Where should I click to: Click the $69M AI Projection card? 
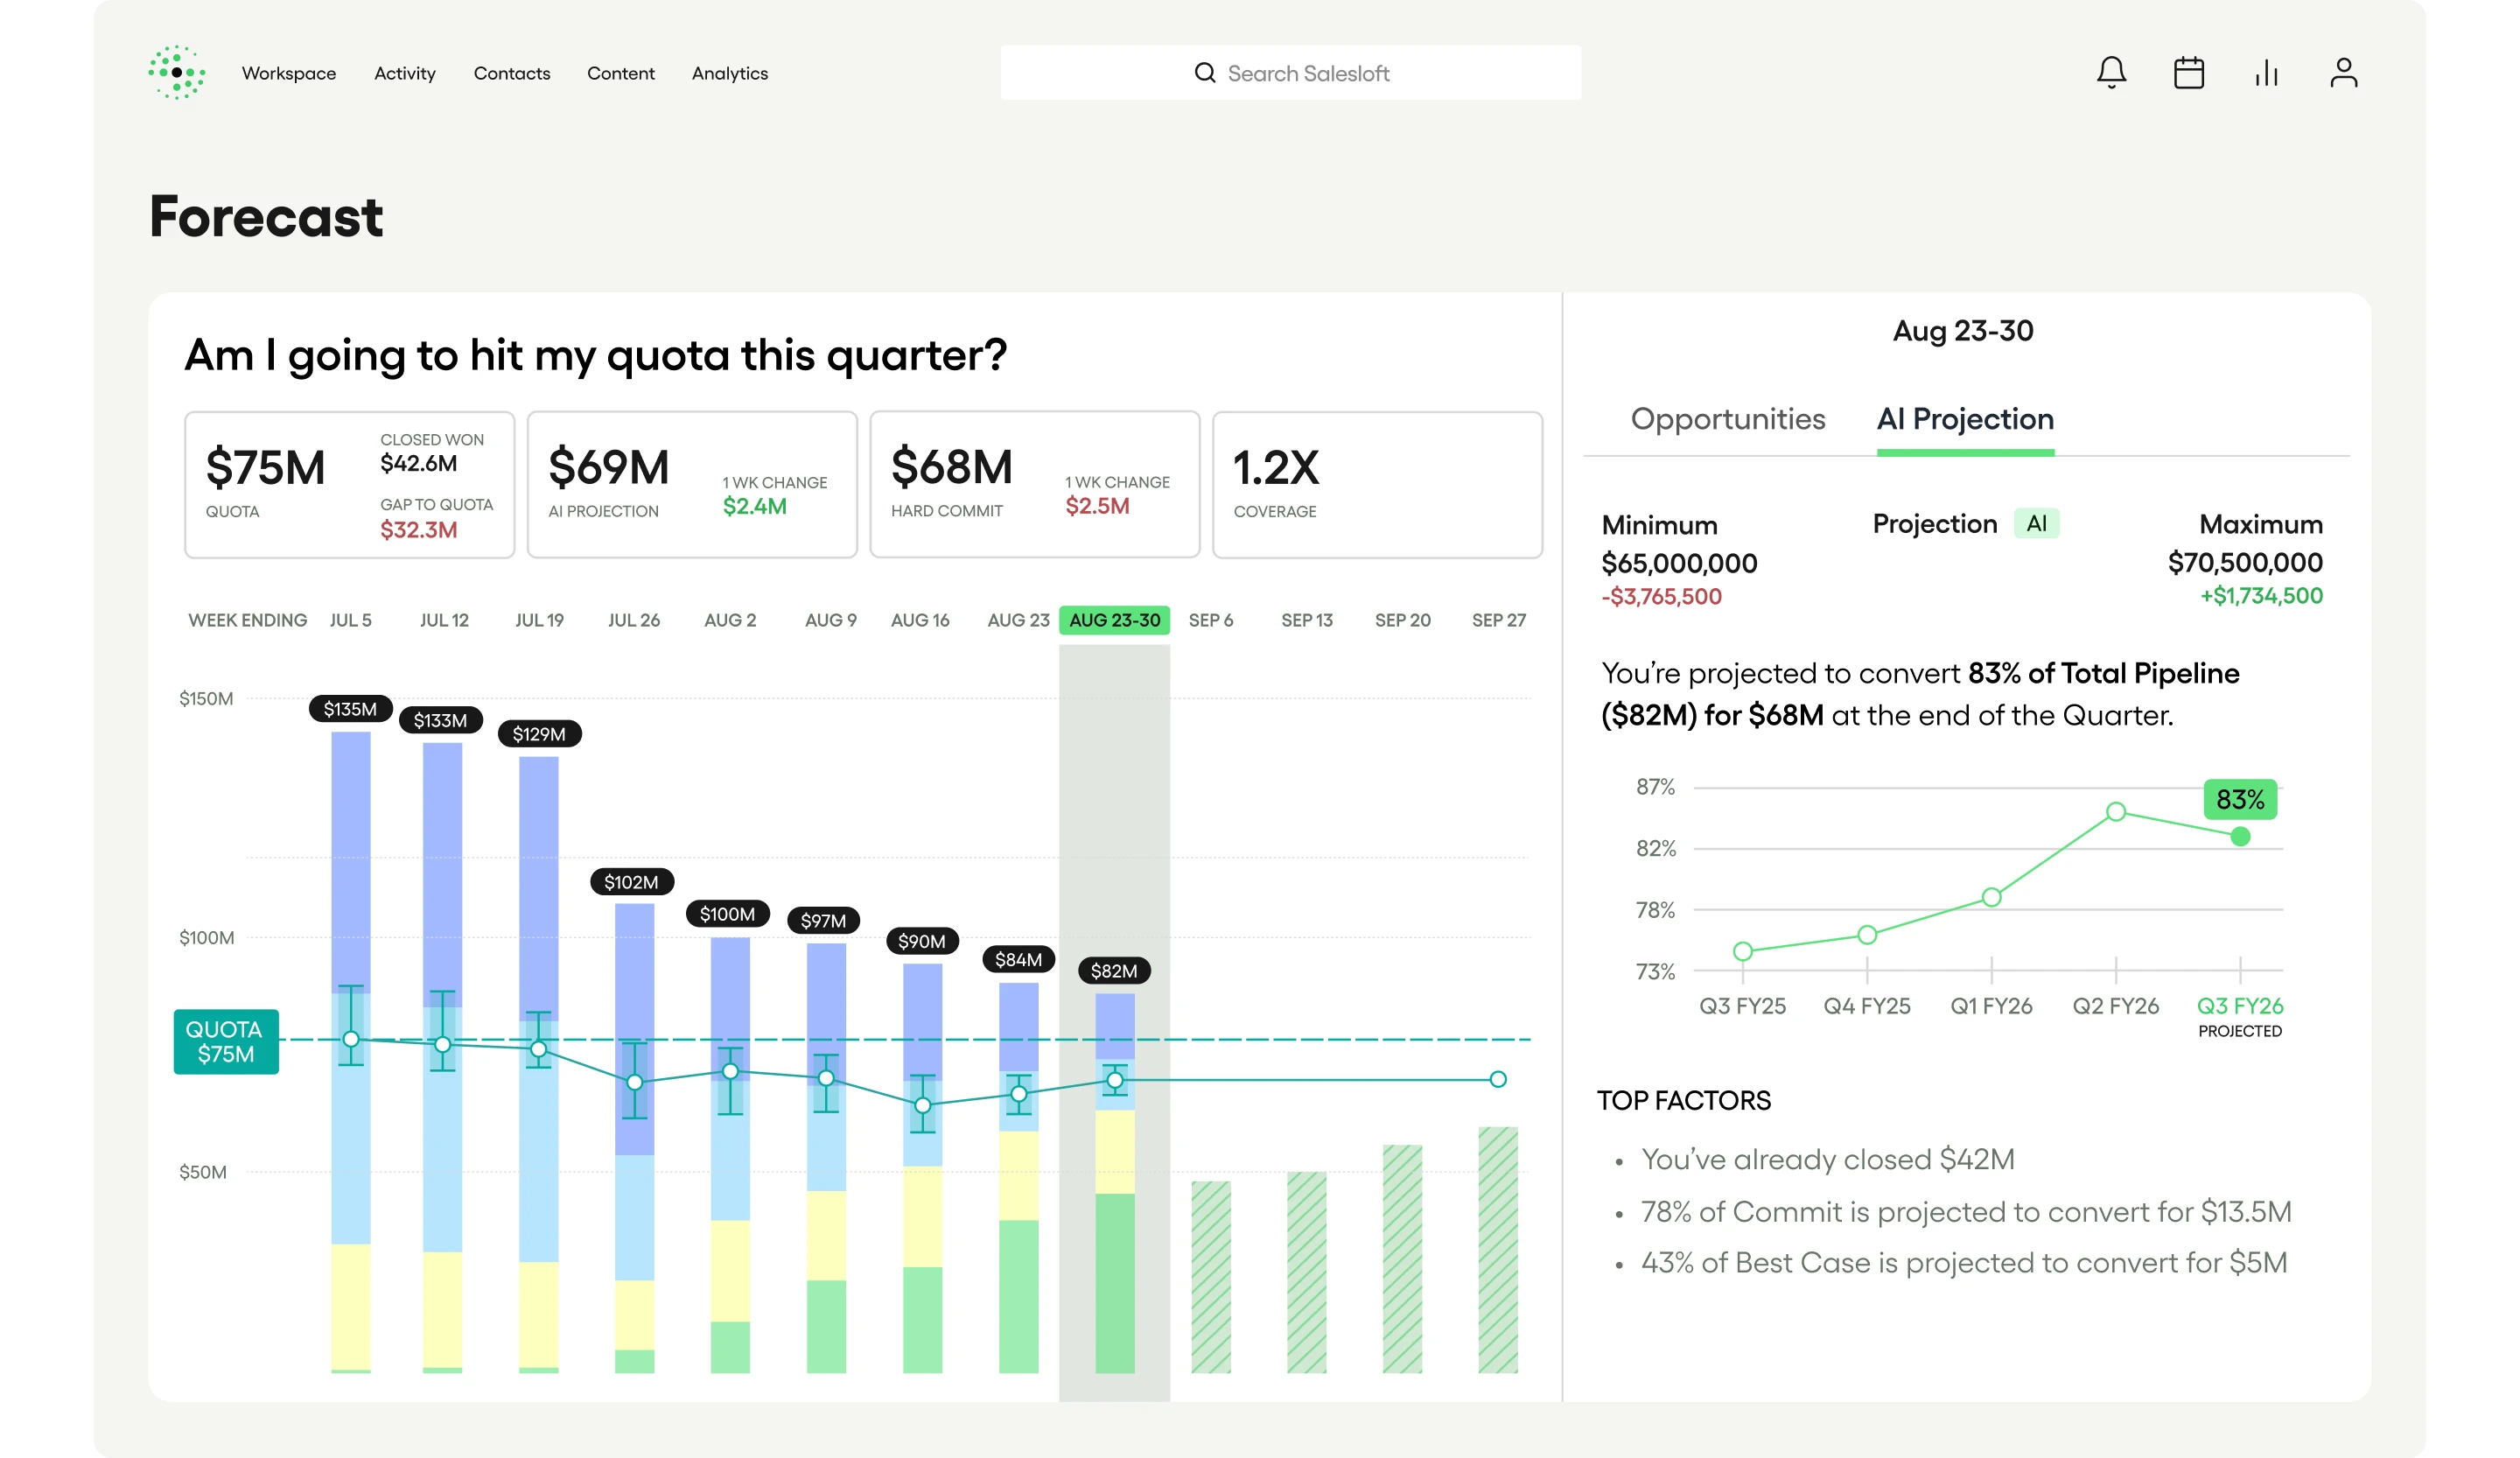692,485
